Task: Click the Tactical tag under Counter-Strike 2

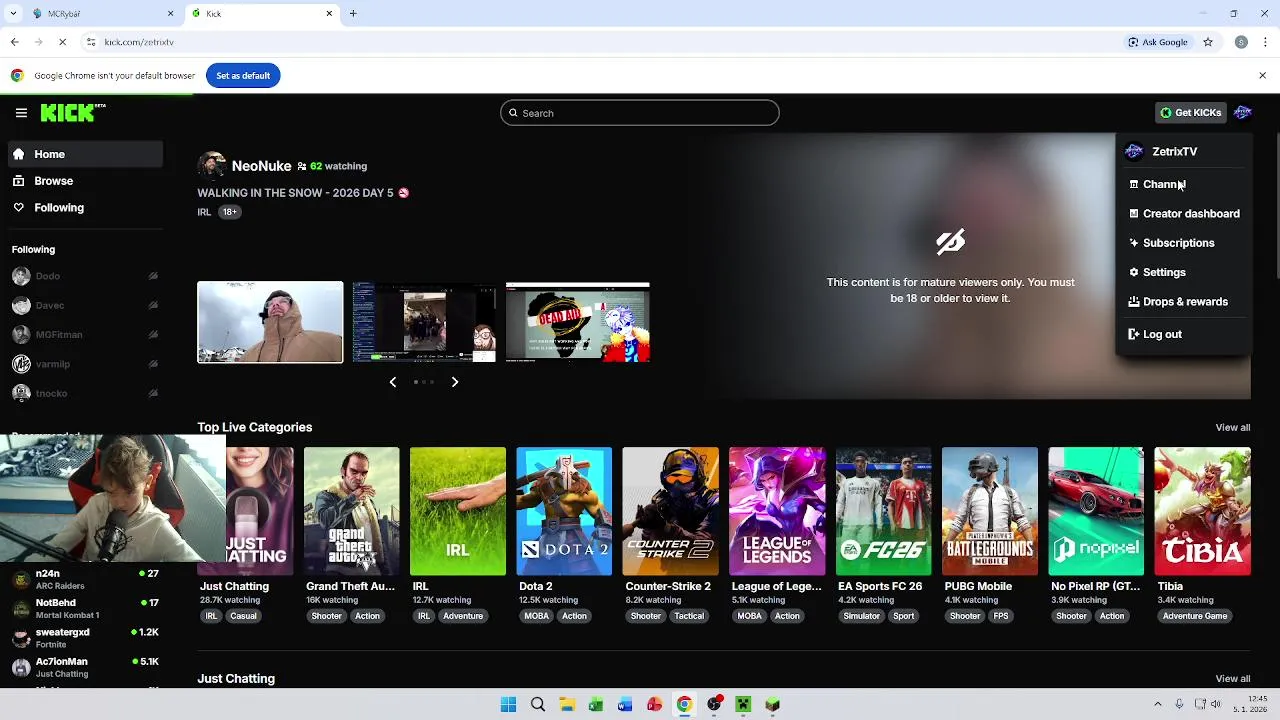Action: [x=689, y=616]
